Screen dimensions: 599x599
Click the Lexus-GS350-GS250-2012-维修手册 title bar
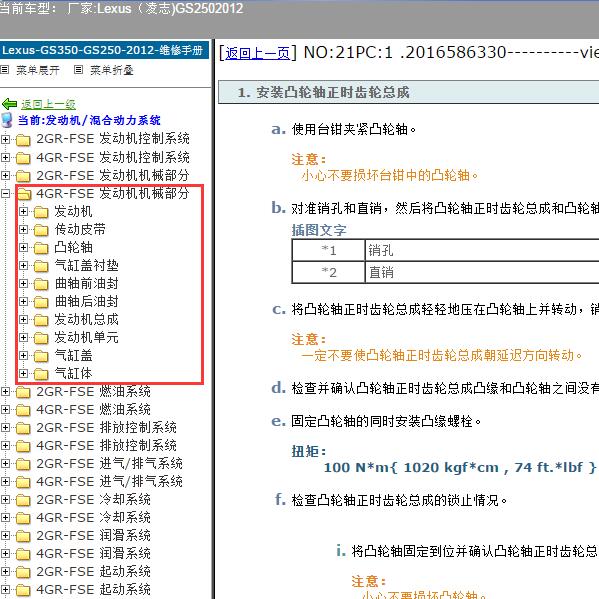pyautogui.click(x=104, y=50)
